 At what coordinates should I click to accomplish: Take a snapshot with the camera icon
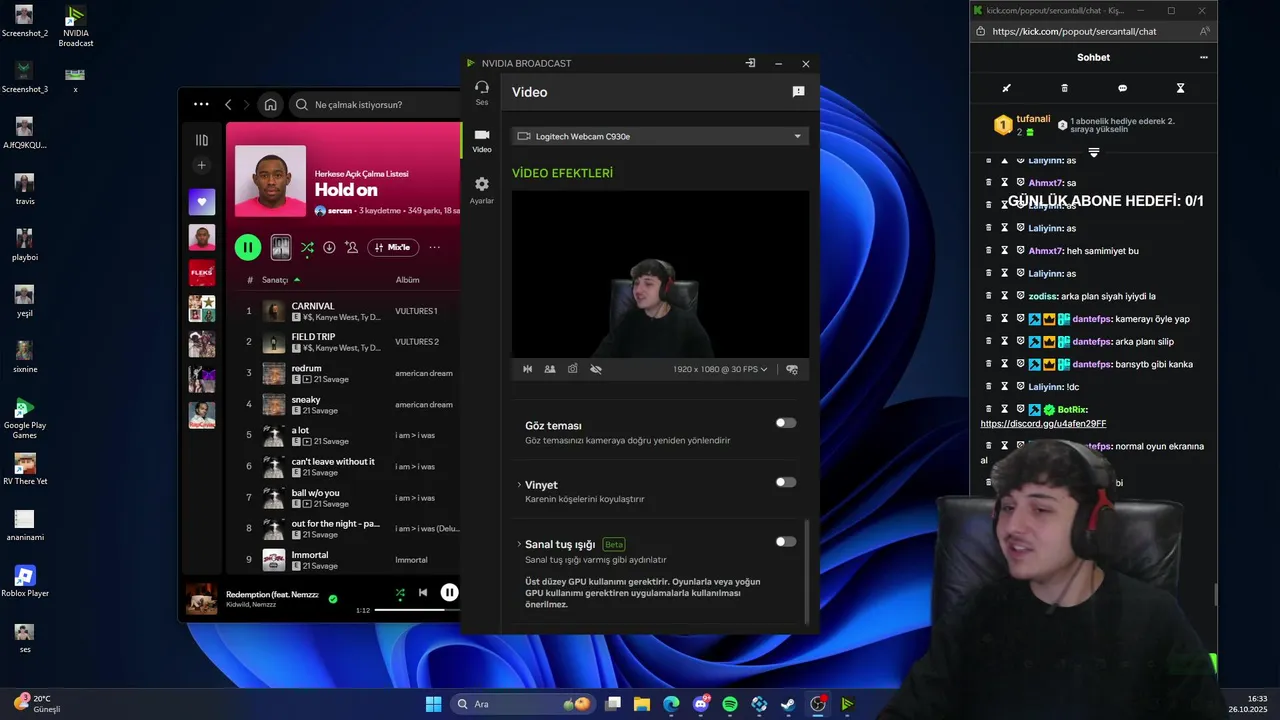pos(573,369)
